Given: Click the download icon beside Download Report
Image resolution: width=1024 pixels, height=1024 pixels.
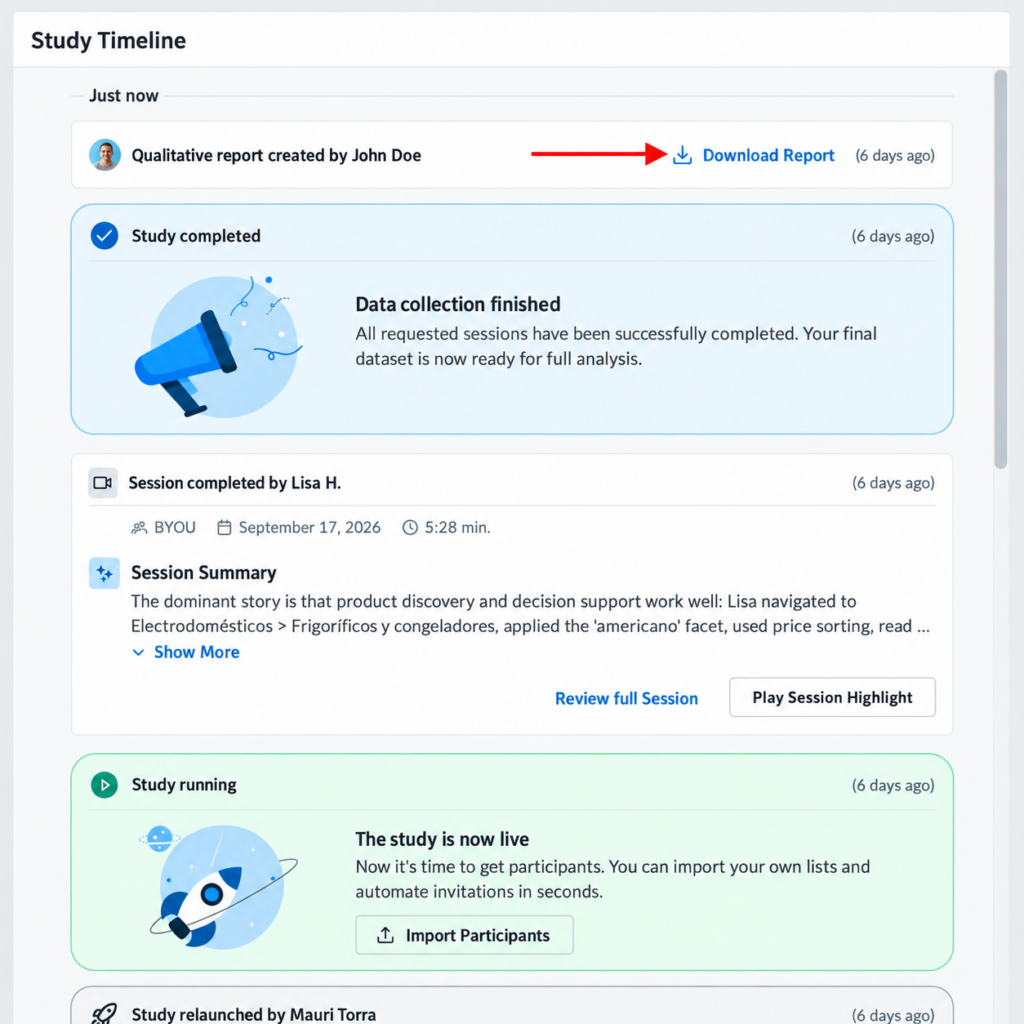Looking at the screenshot, I should point(682,155).
